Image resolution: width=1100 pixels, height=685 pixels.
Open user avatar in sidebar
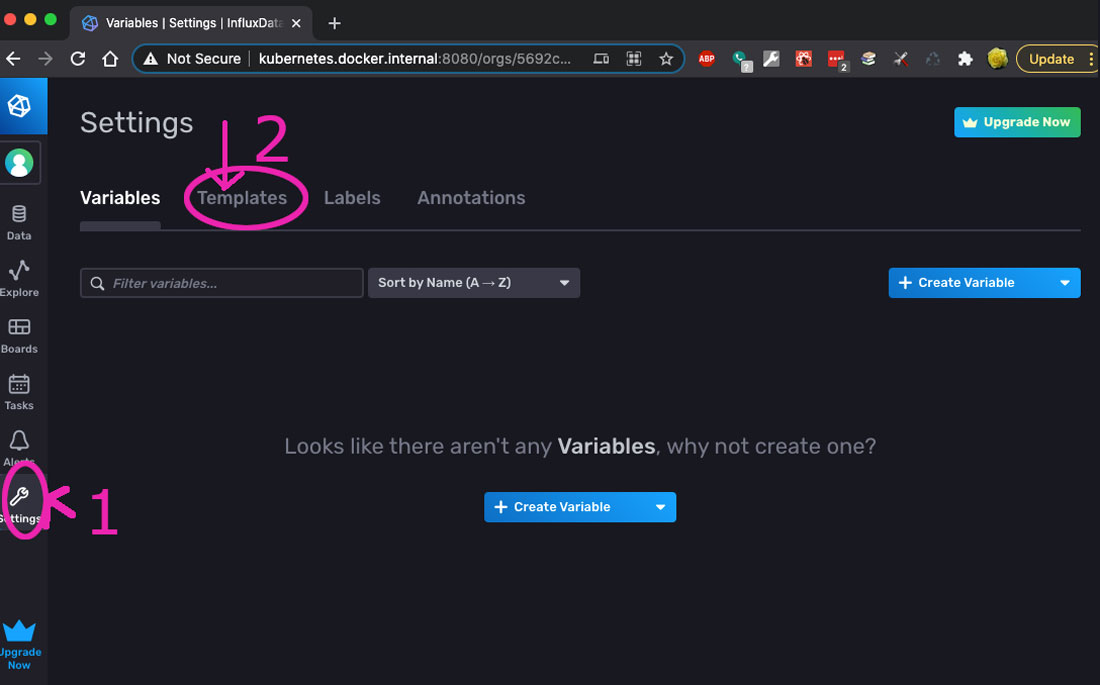[x=19, y=162]
